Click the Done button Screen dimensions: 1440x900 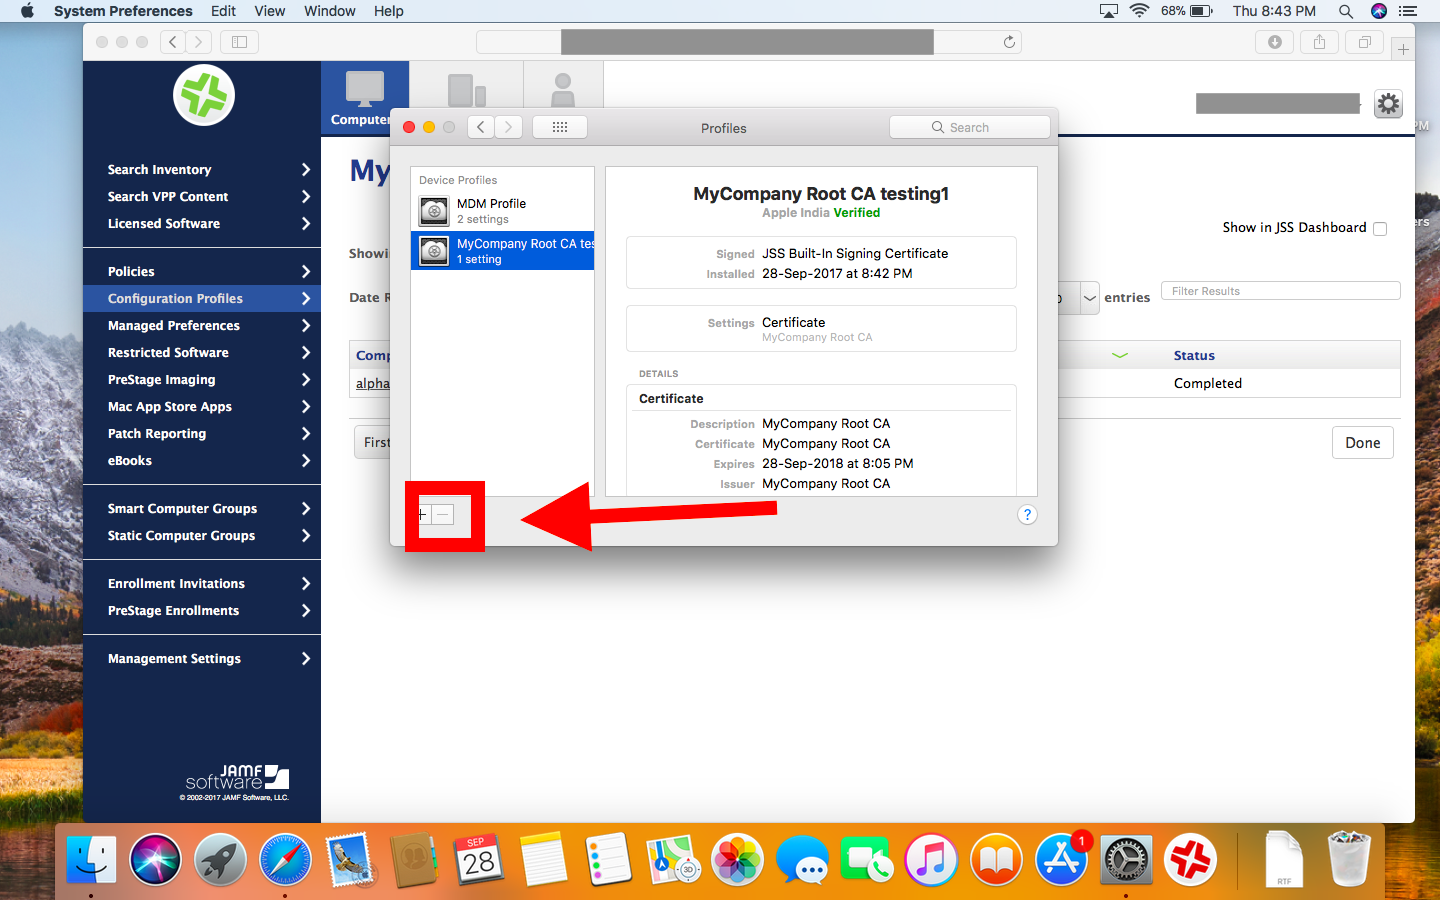pos(1362,443)
